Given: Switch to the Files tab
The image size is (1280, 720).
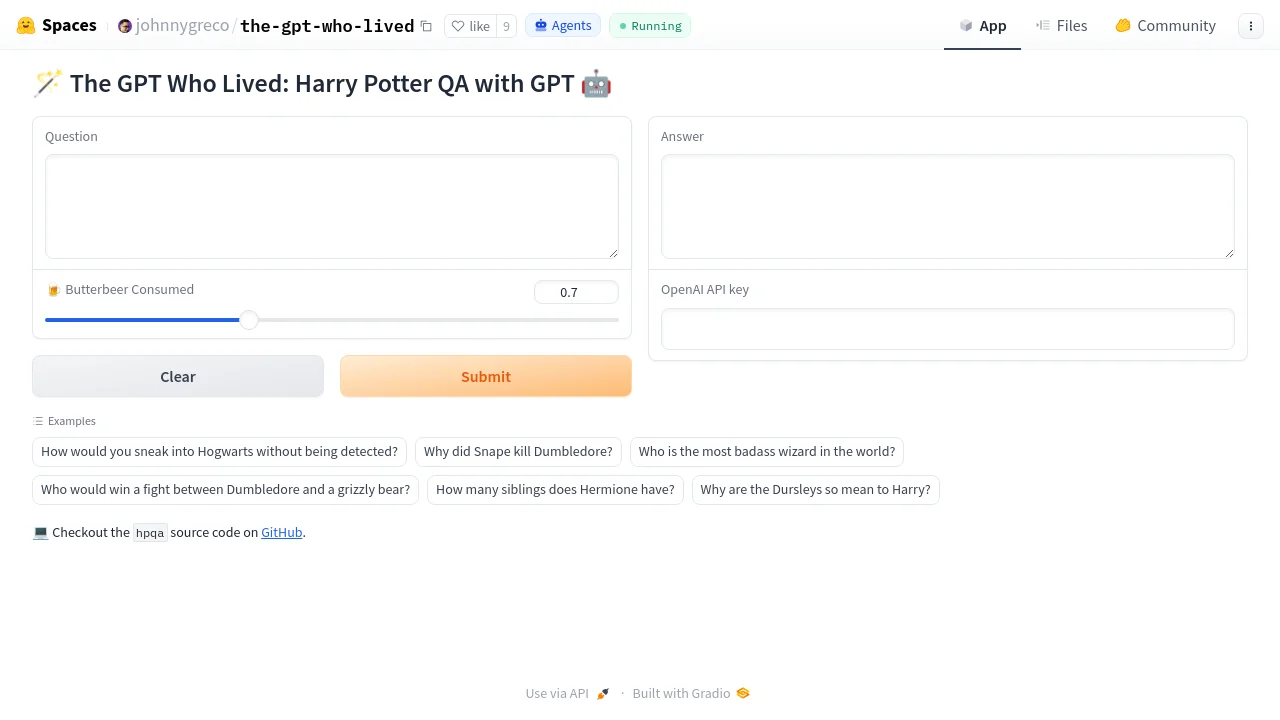Looking at the screenshot, I should (1061, 26).
